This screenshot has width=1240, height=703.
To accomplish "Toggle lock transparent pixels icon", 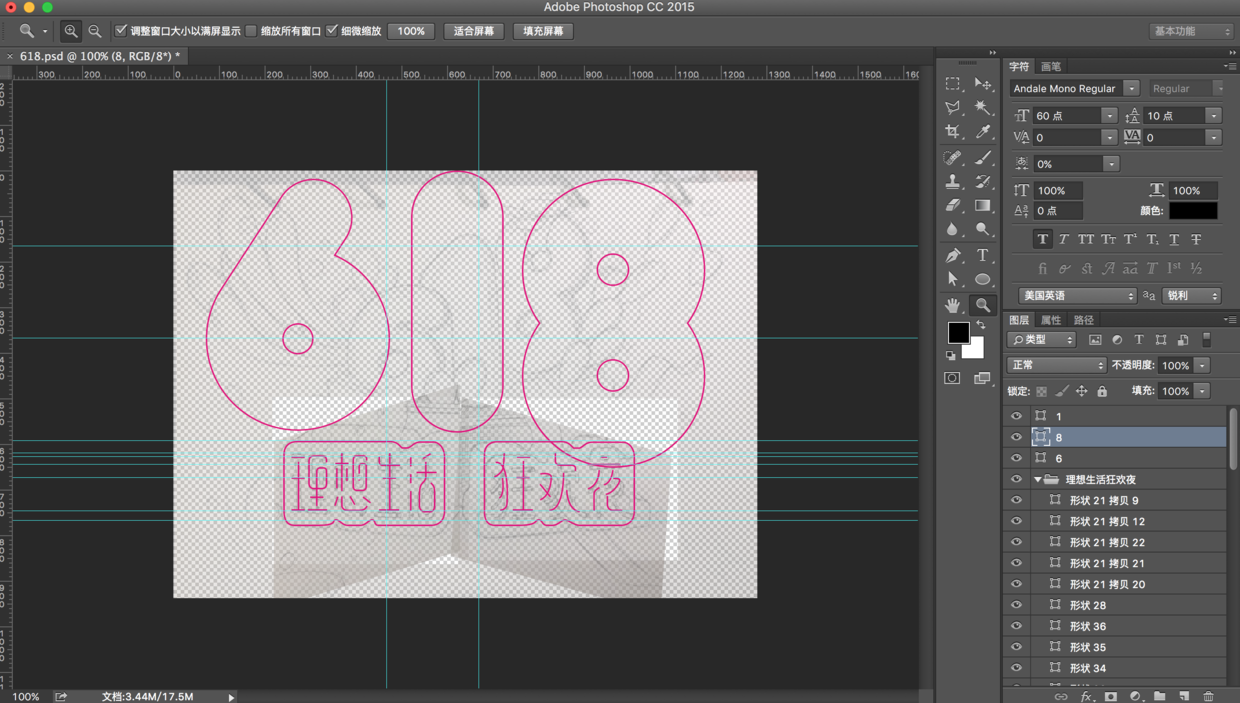I will pos(1041,392).
